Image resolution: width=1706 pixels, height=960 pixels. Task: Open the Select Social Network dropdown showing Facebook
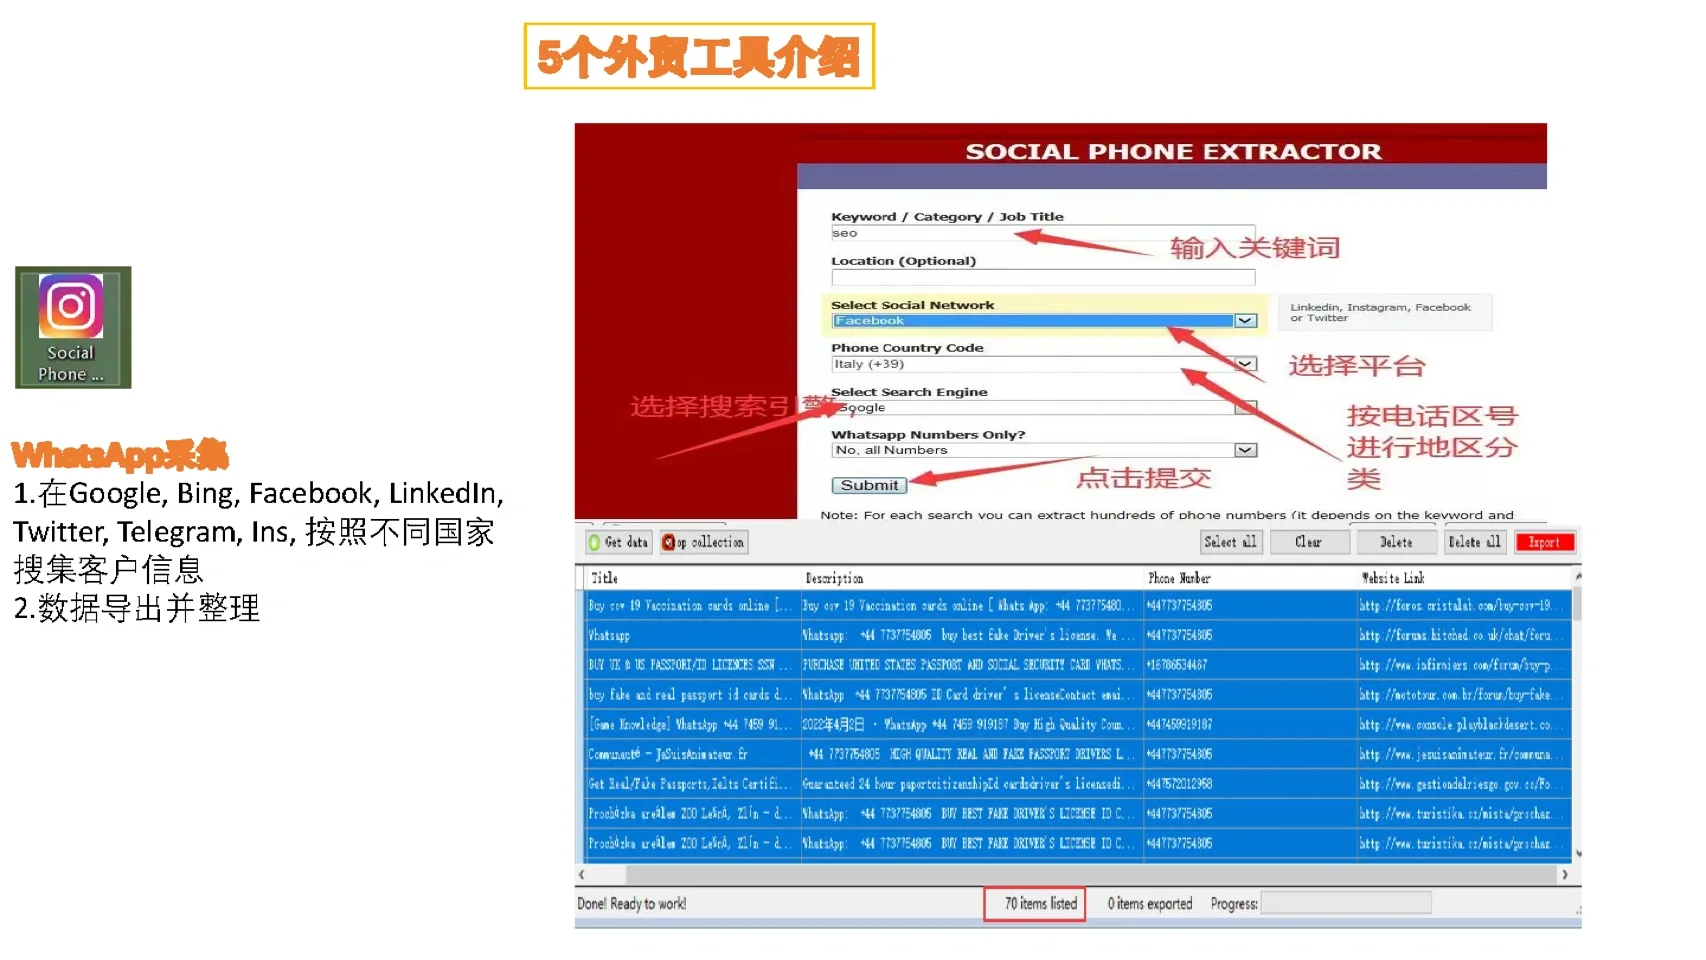click(1044, 321)
